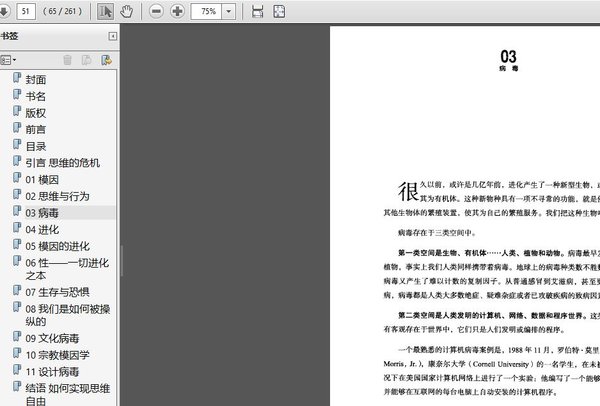Open the 书名 bookmark
The height and width of the screenshot is (406, 600).
[x=36, y=96]
